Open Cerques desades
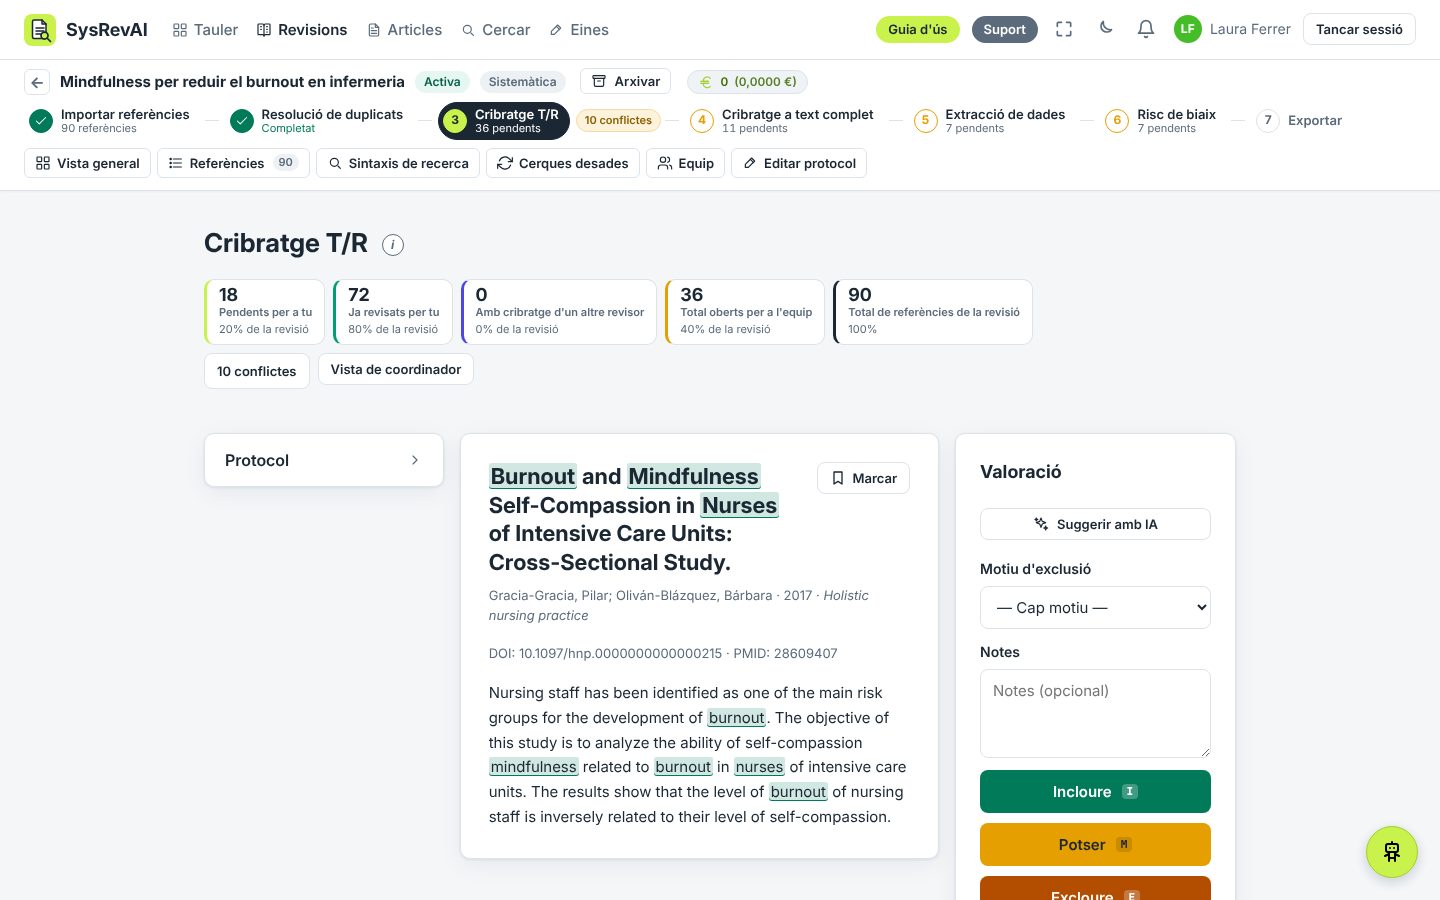The image size is (1440, 900). click(x=563, y=163)
